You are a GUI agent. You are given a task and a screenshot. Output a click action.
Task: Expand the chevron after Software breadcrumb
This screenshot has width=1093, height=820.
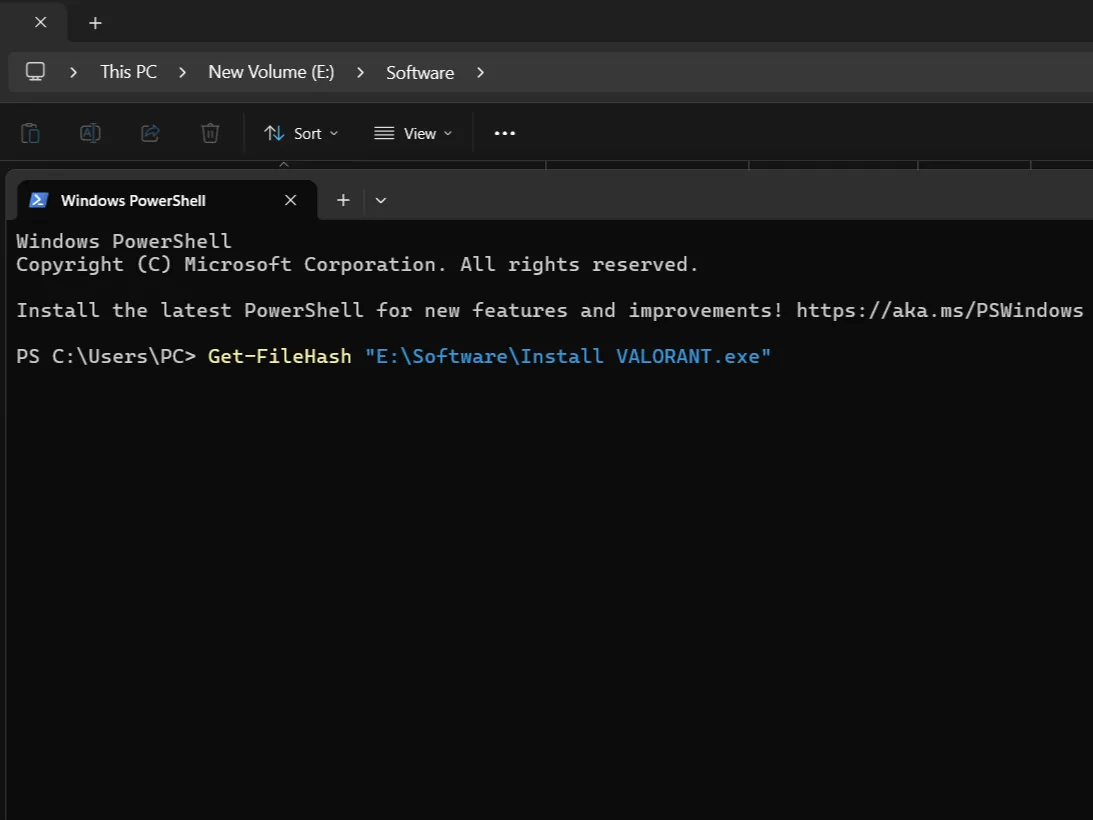[x=480, y=72]
